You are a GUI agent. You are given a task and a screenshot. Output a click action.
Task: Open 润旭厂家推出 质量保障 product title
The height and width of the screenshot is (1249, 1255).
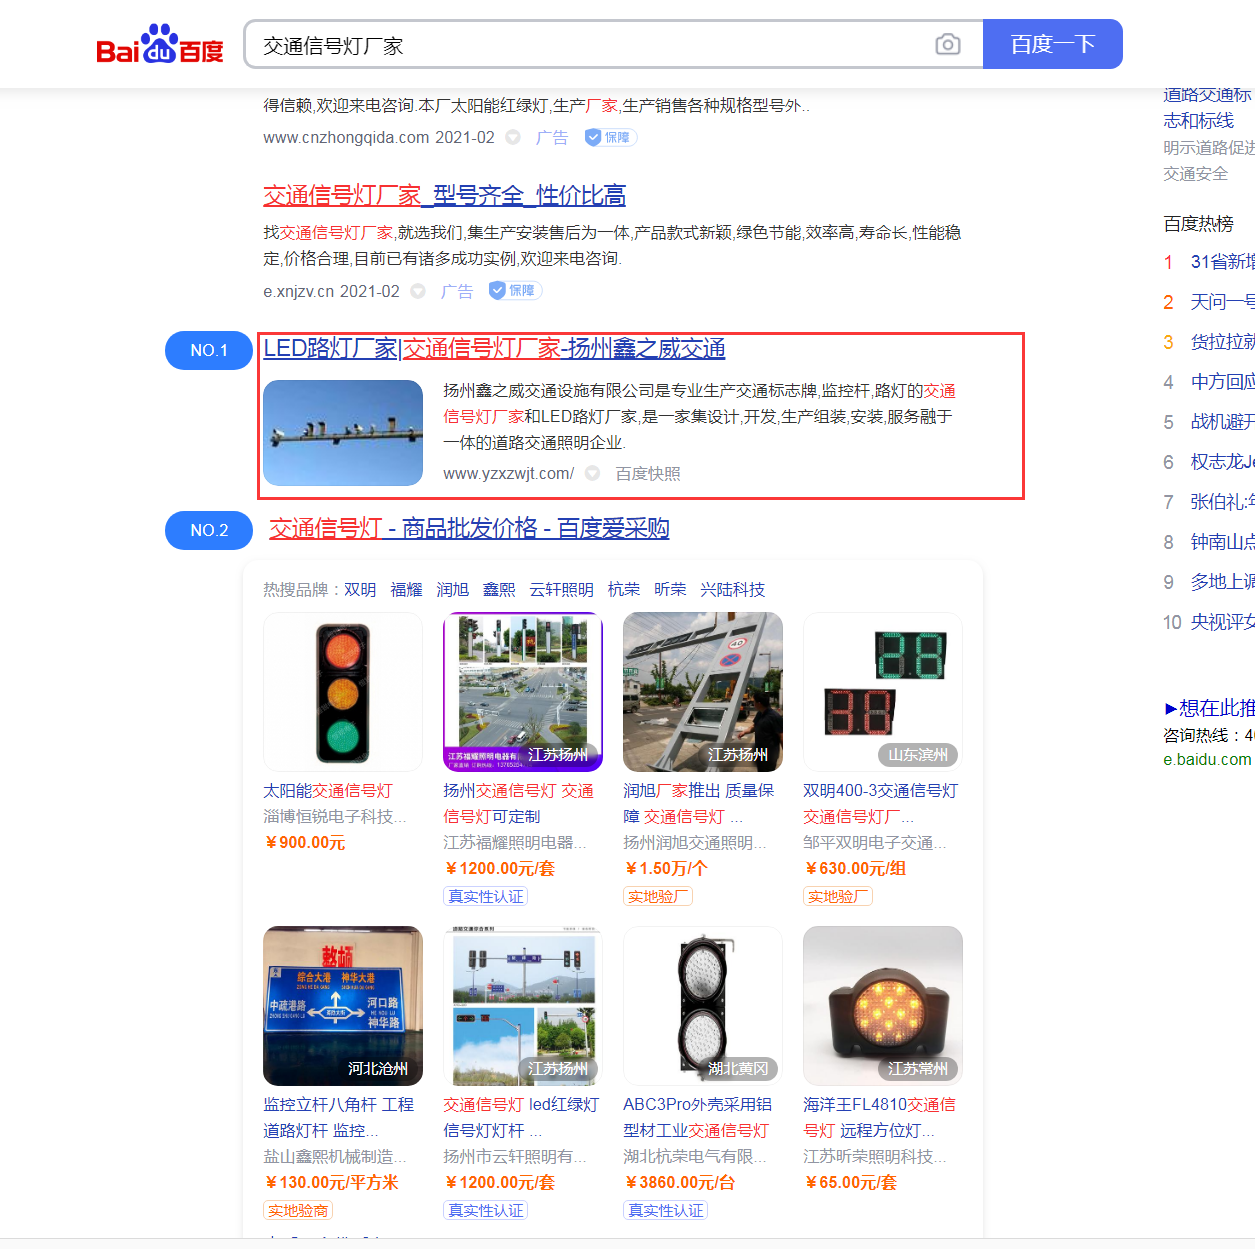coord(698,803)
